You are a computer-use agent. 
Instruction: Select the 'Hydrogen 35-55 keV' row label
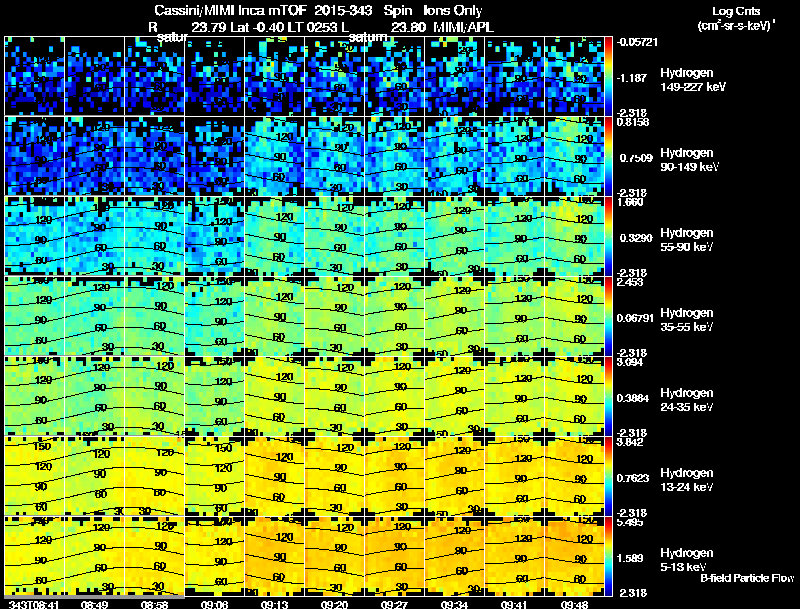pos(687,320)
